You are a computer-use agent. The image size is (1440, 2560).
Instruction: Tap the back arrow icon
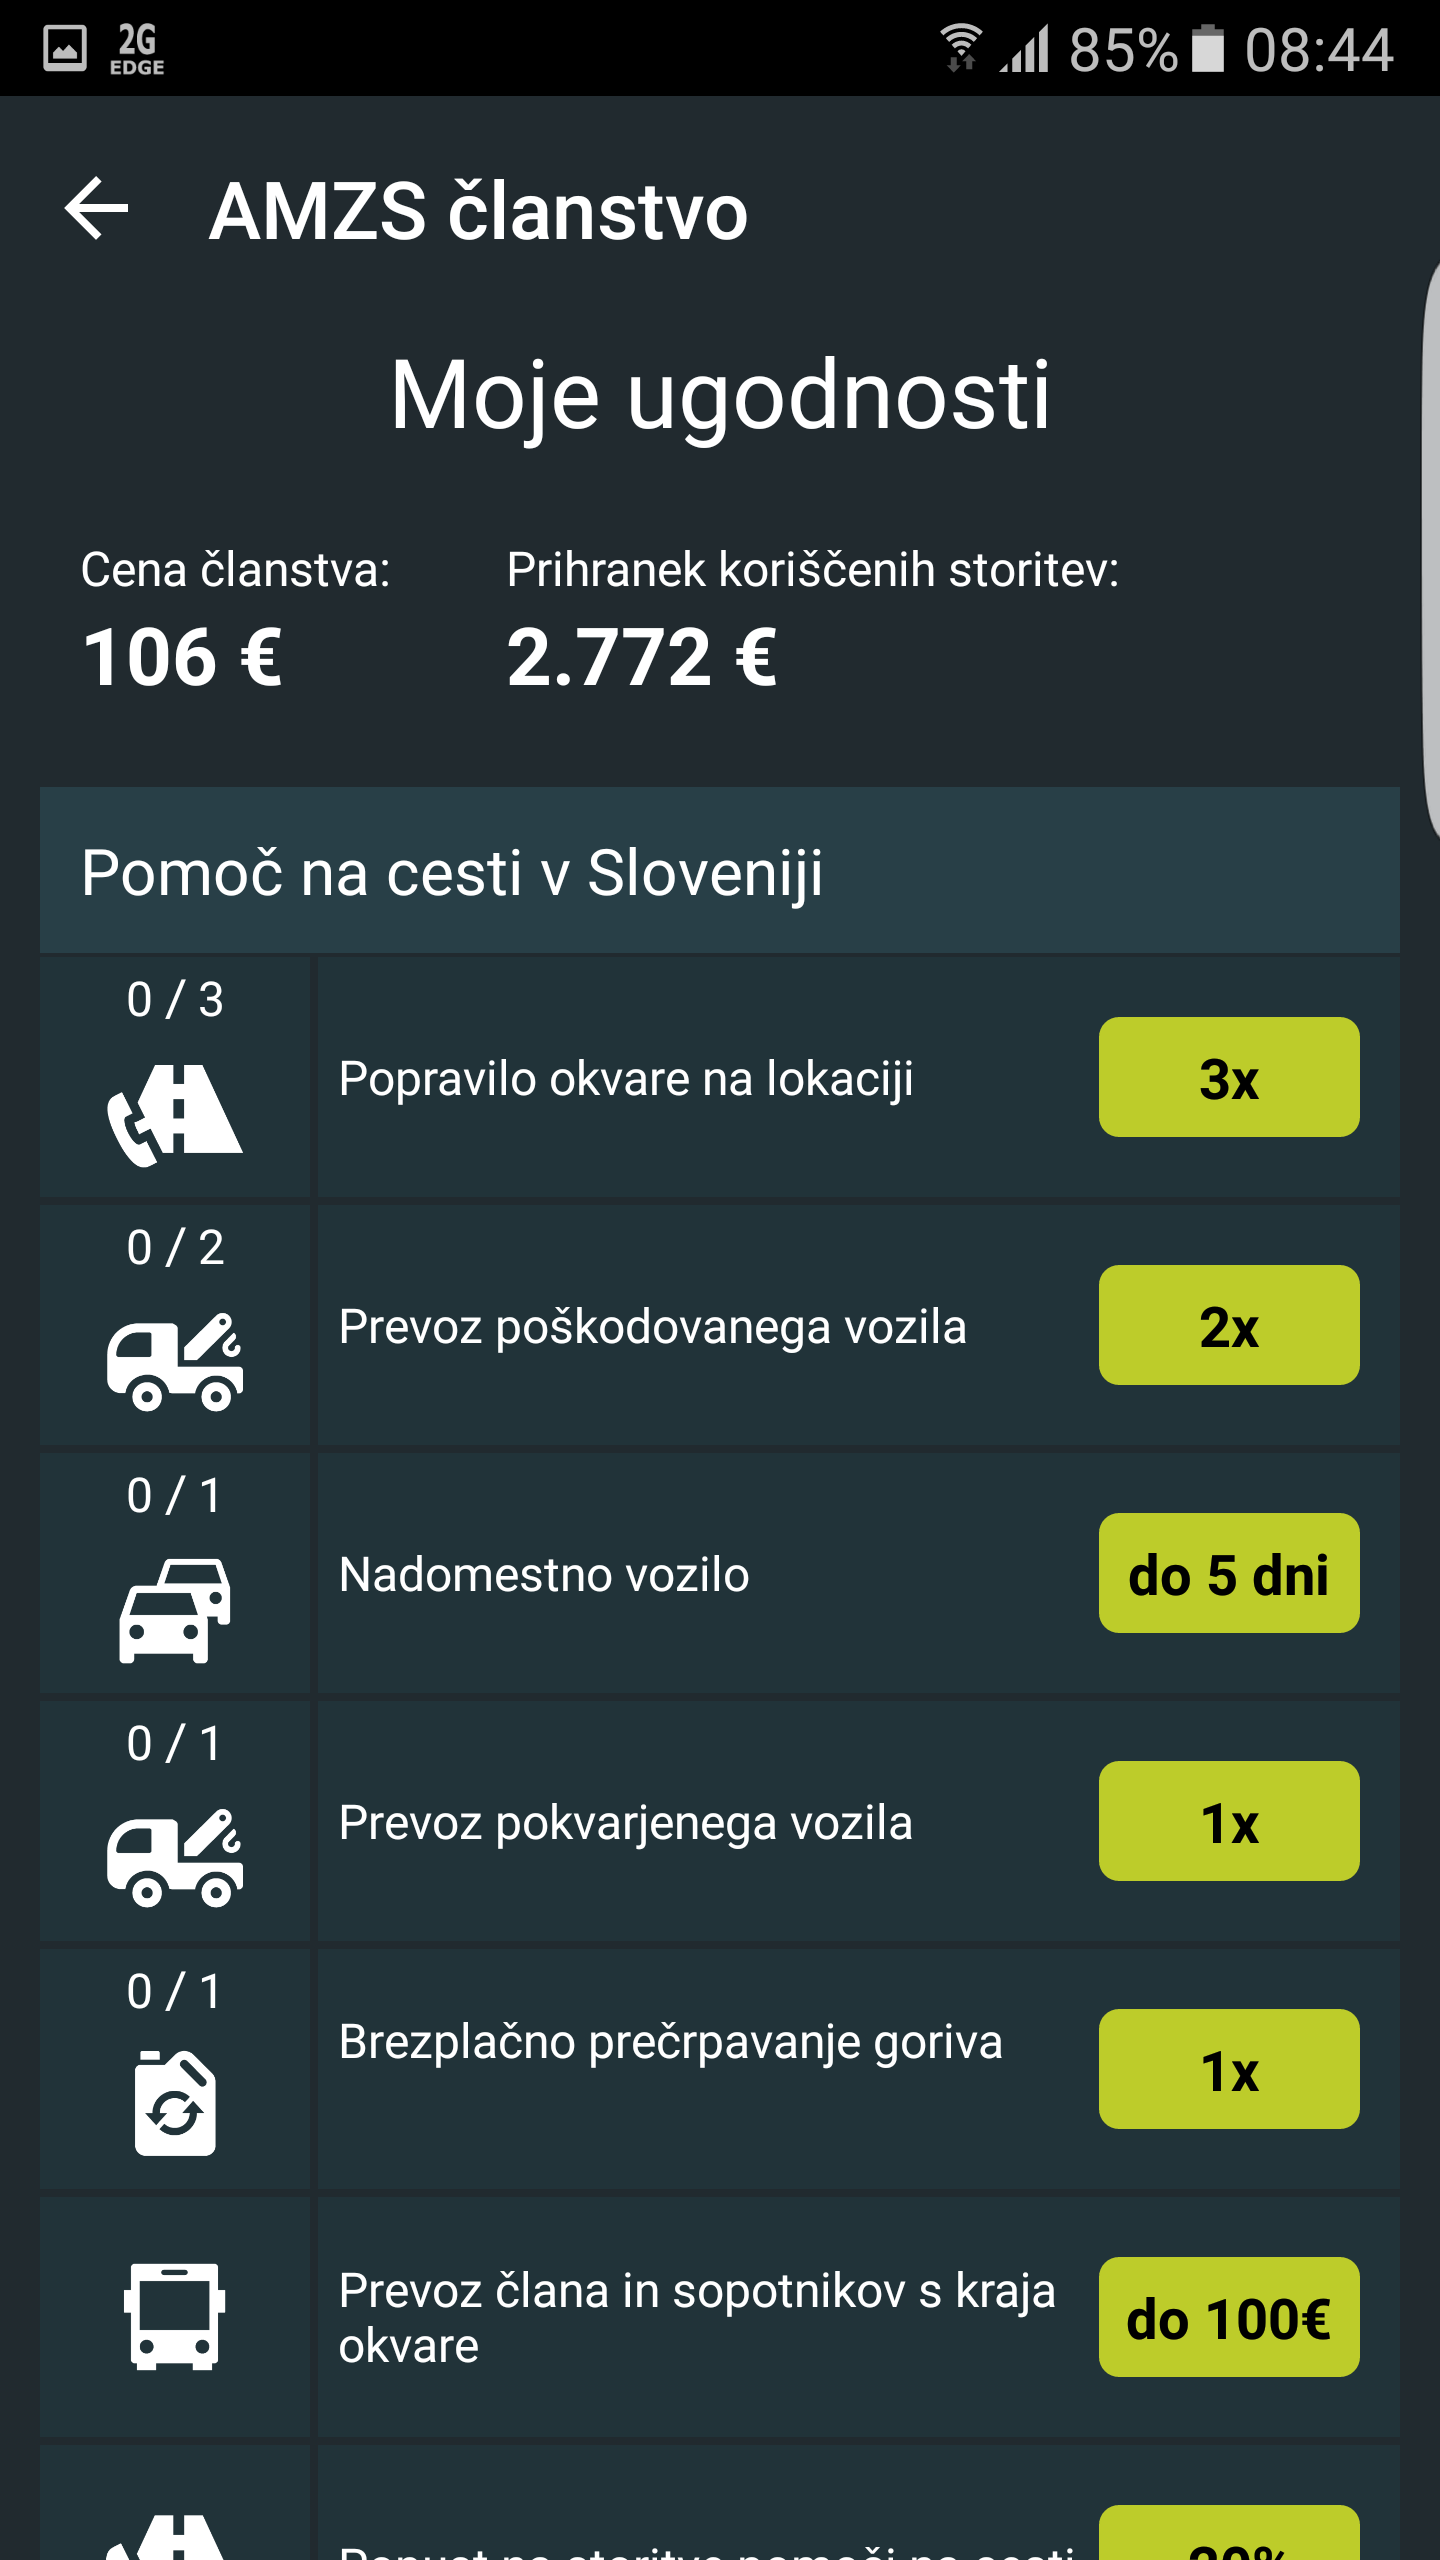97,209
